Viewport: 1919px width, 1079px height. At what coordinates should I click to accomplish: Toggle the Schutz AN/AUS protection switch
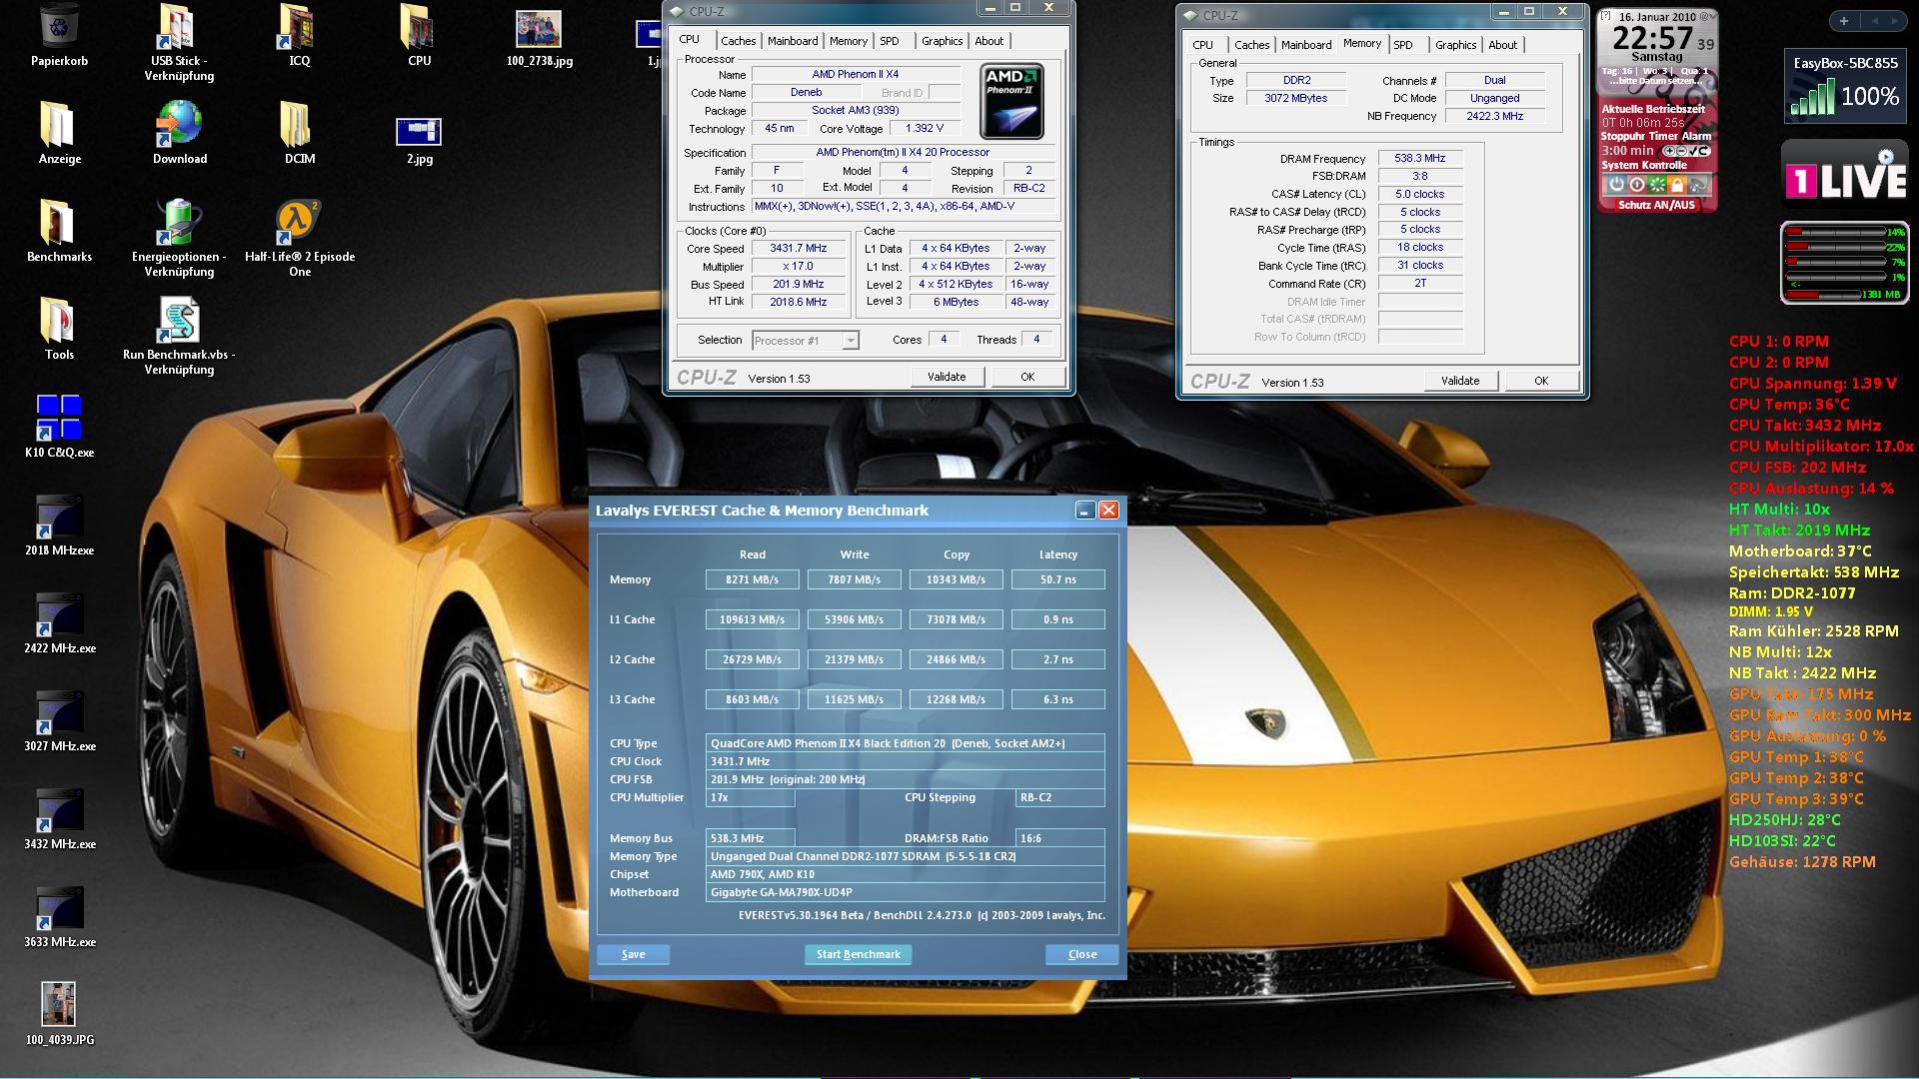coord(1656,205)
